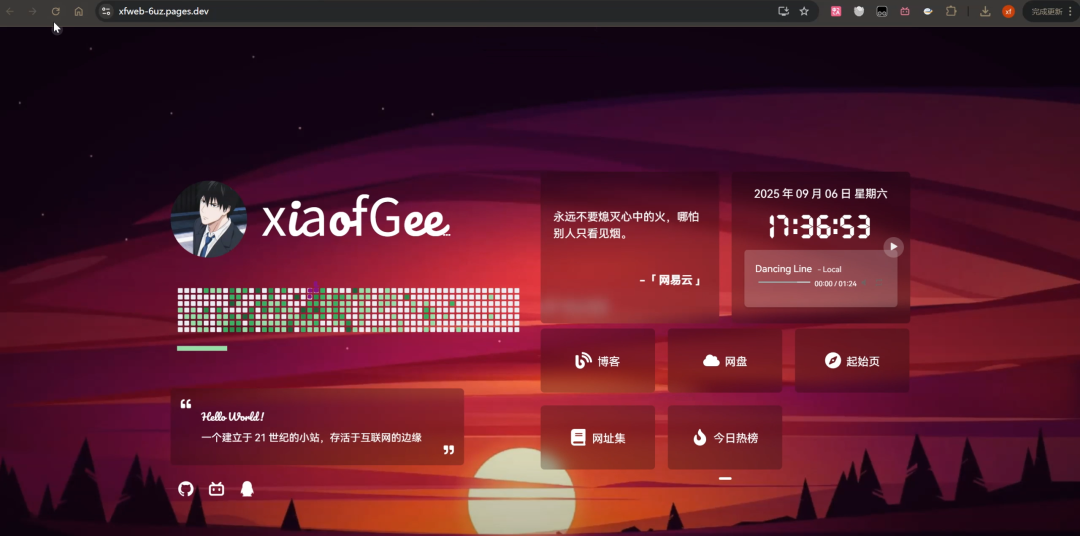The height and width of the screenshot is (536, 1080).
Task: Open the xf profile avatar menu
Action: click(x=1008, y=11)
